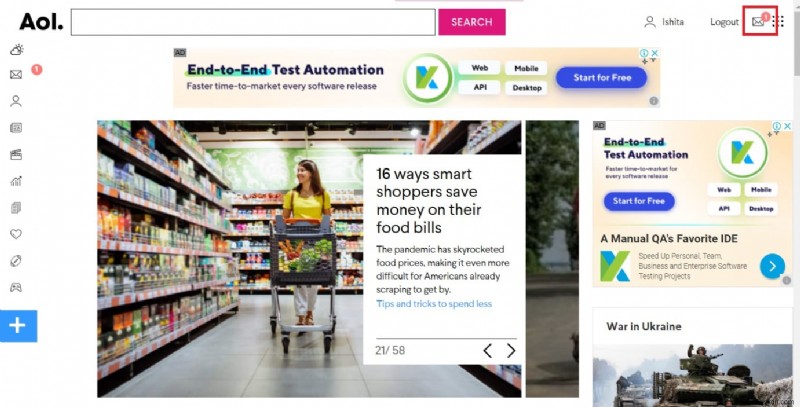Open the Ishita account menu

tap(664, 22)
